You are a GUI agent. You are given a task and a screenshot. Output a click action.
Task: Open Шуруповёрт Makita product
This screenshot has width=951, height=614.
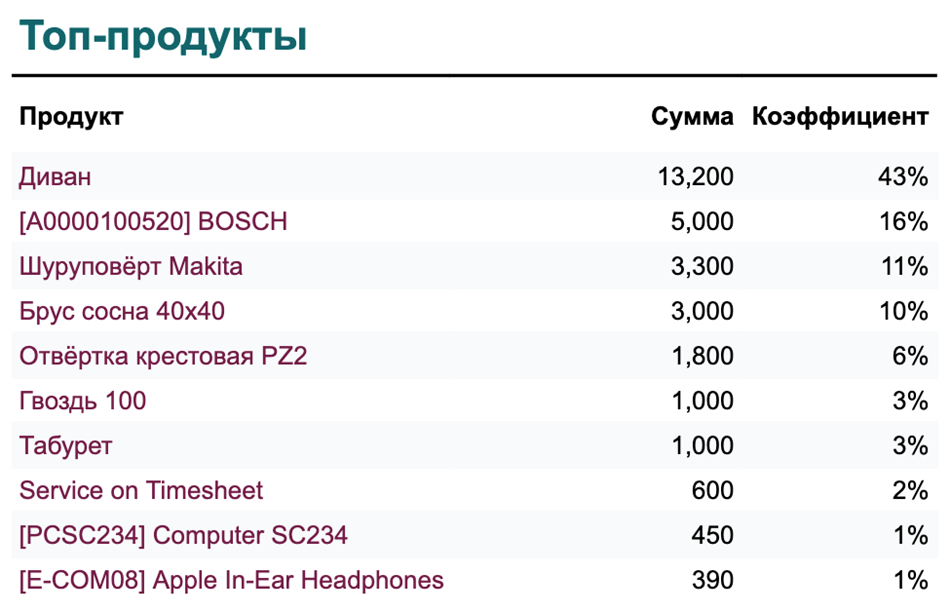coord(130,267)
